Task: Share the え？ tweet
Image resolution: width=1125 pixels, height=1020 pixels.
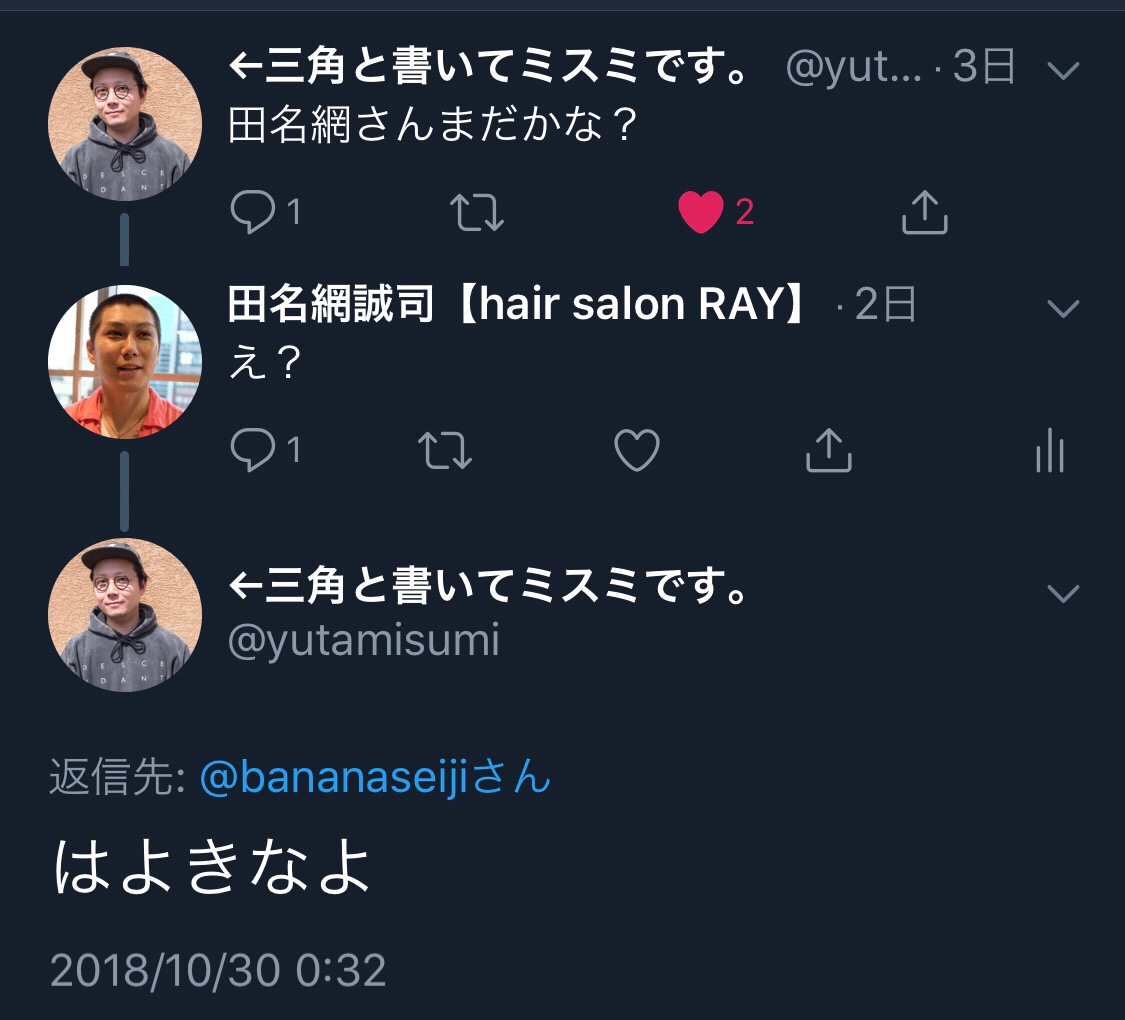Action: point(829,450)
